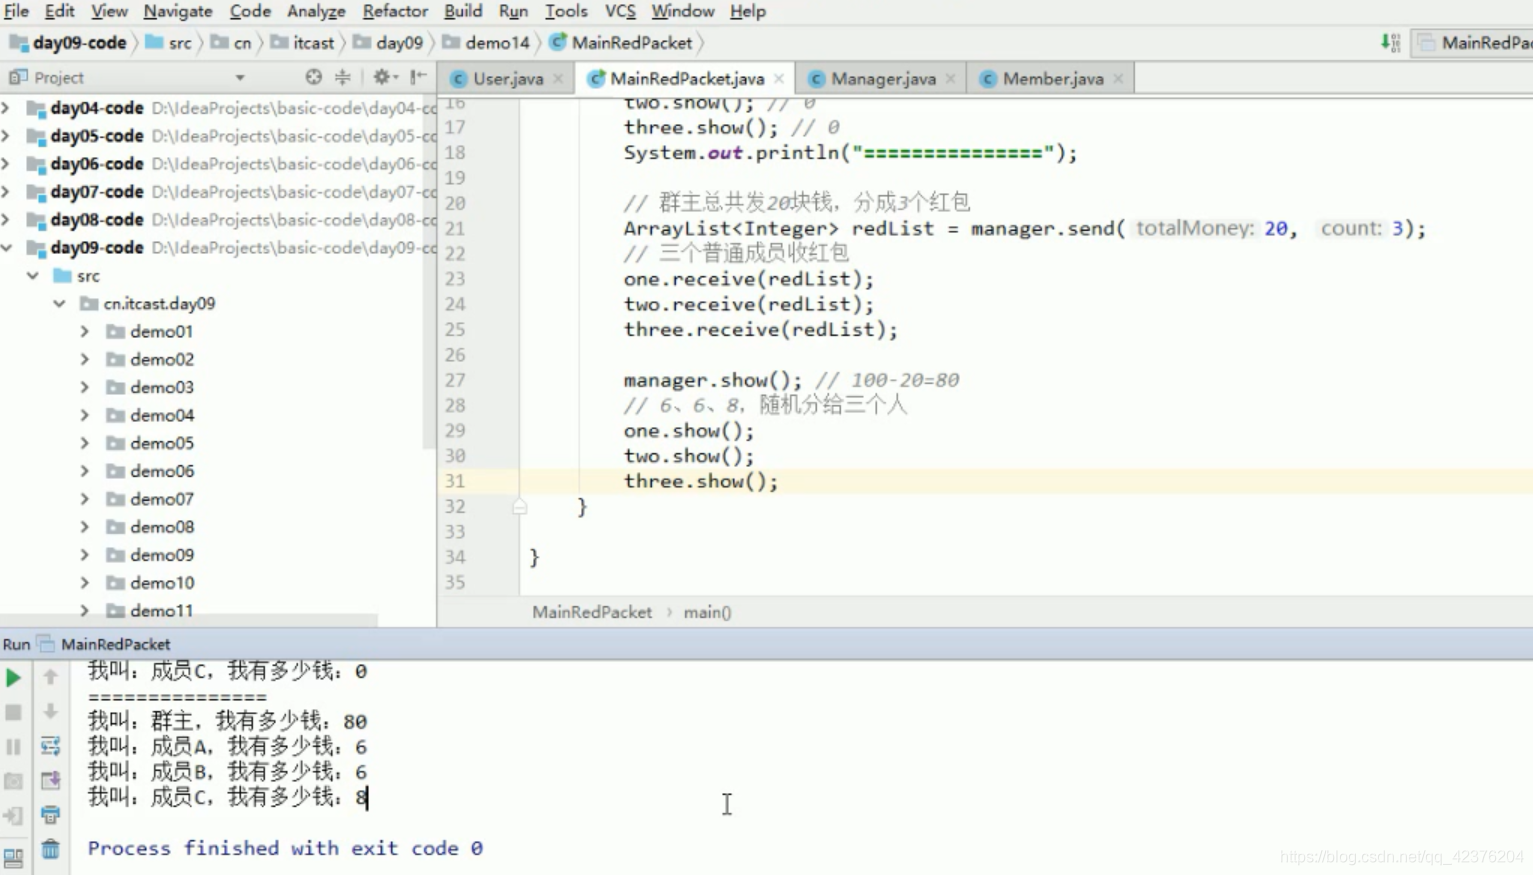Click the scroll to end icon
Viewport: 1533px width, 875px height.
(50, 780)
